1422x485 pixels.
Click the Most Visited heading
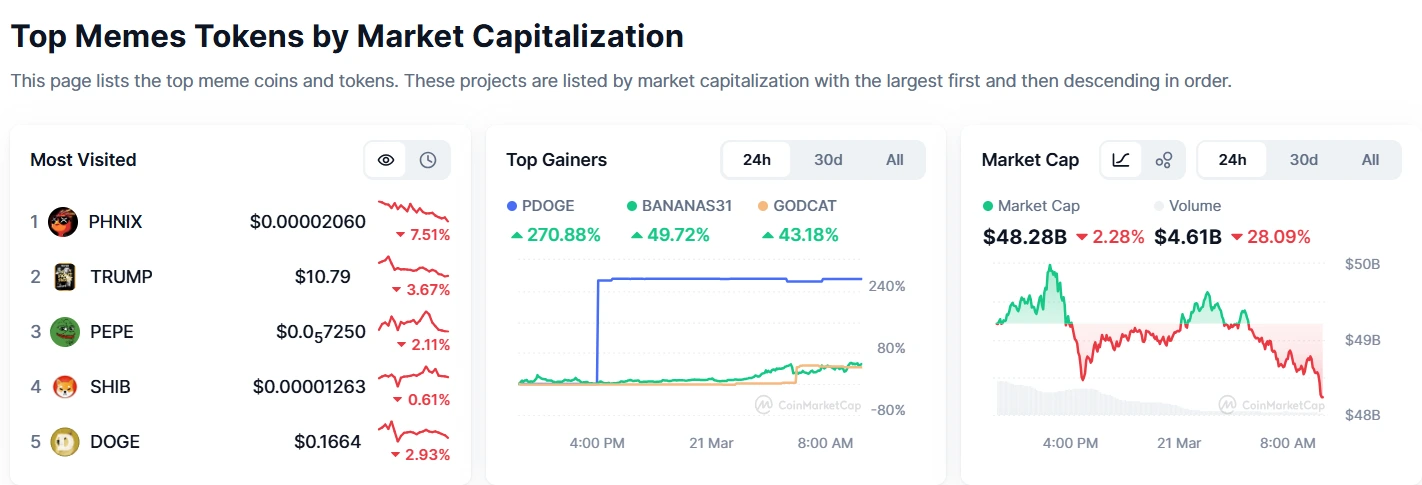point(83,160)
